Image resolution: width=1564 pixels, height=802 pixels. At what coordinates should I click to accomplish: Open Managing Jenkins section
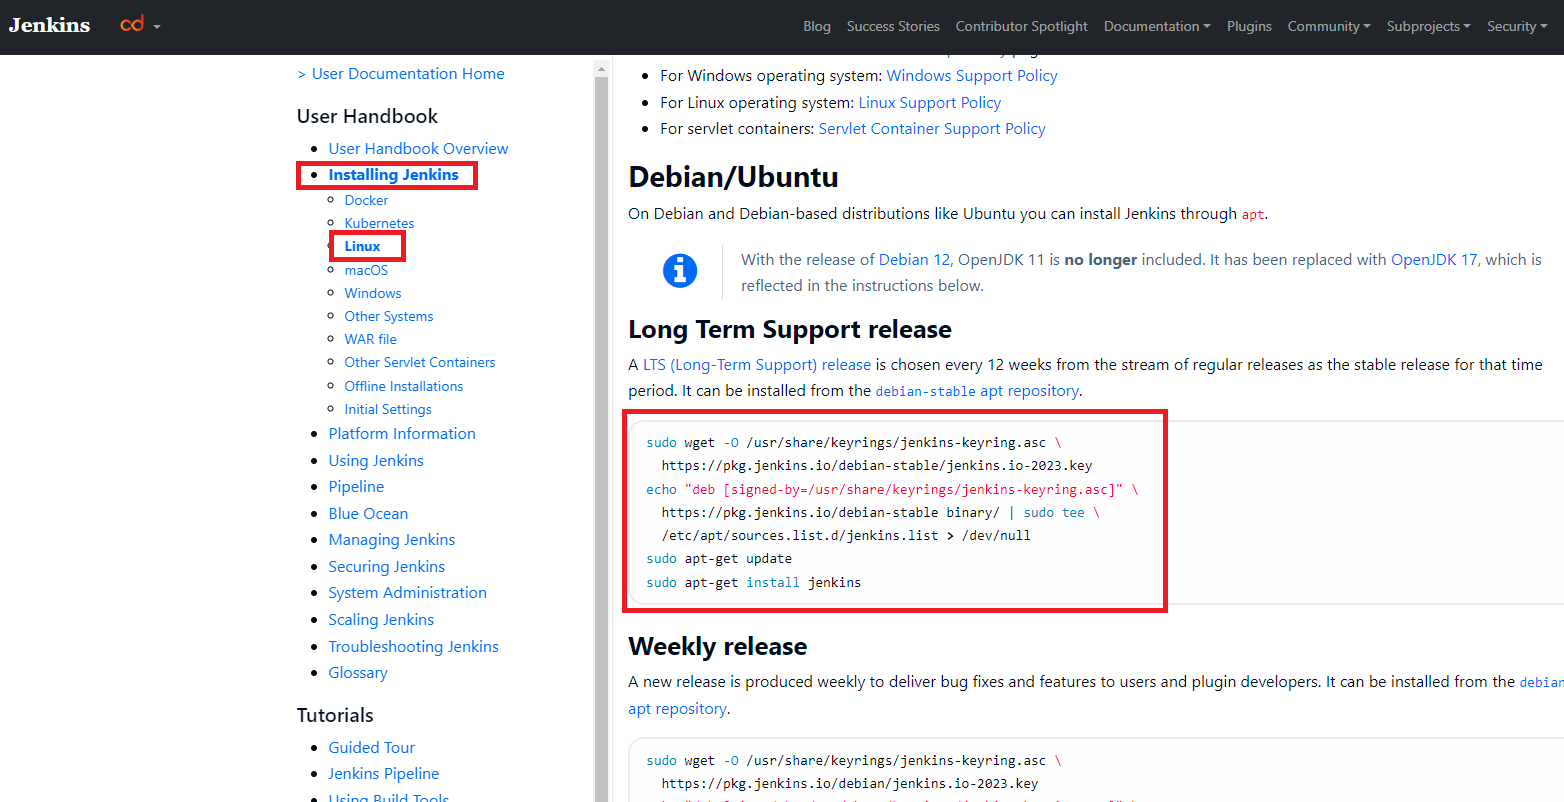[x=392, y=540]
